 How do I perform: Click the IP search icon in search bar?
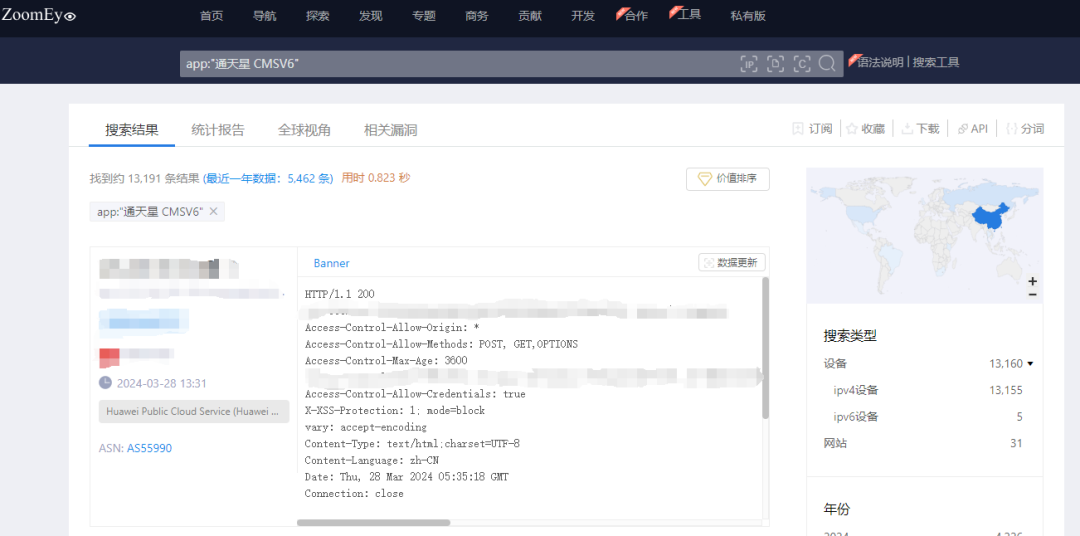tap(749, 64)
